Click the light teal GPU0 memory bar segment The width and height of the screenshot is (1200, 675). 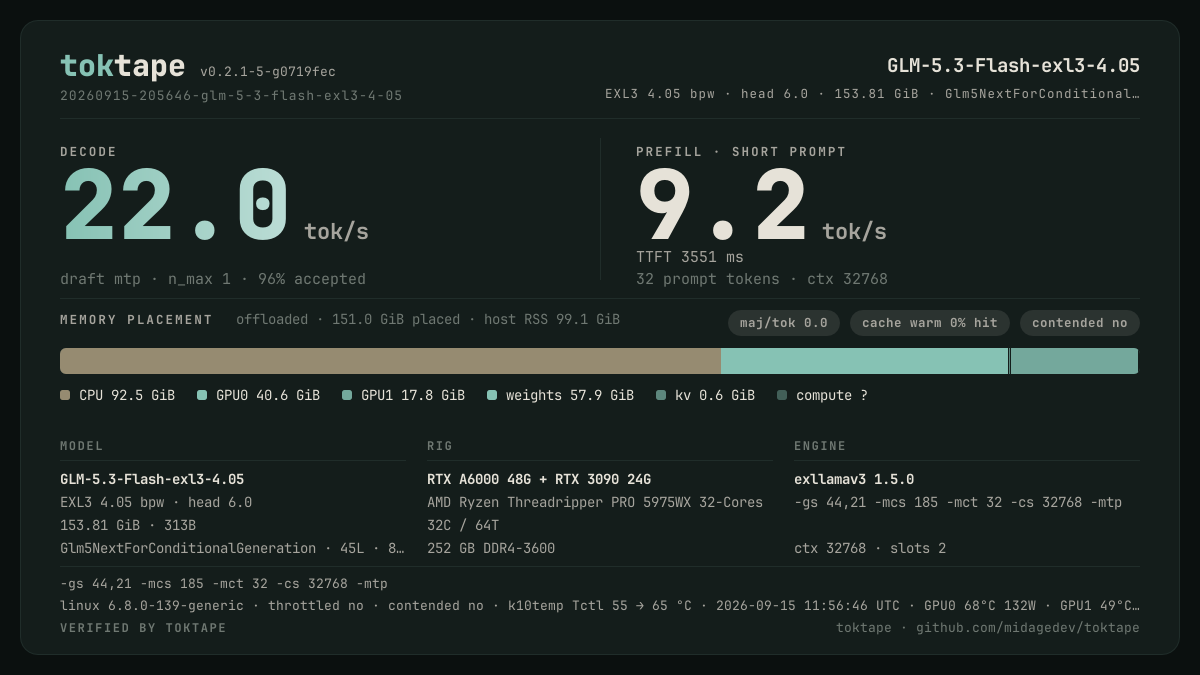coord(865,361)
